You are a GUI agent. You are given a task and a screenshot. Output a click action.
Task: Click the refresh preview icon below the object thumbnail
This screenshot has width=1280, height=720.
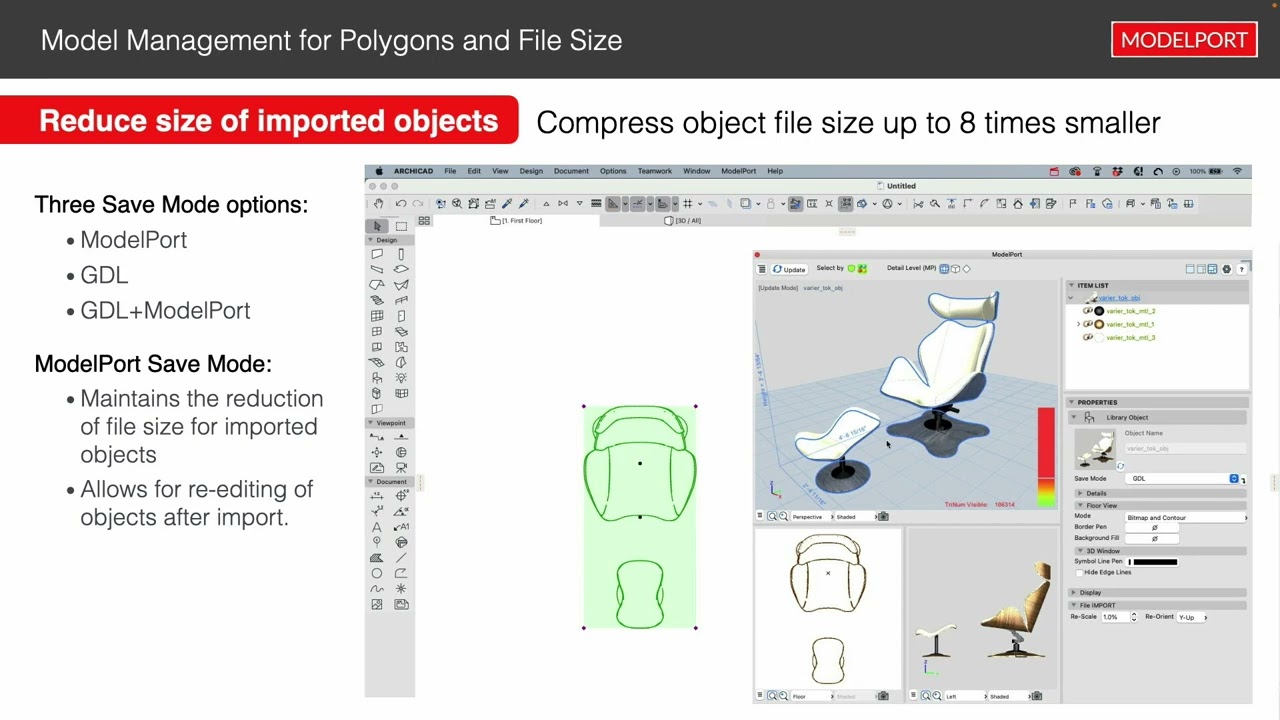1120,466
